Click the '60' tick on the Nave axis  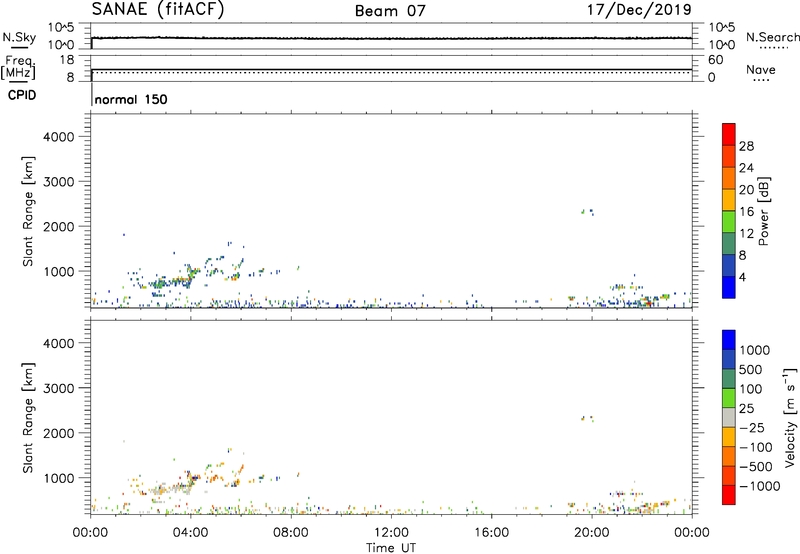(x=715, y=60)
